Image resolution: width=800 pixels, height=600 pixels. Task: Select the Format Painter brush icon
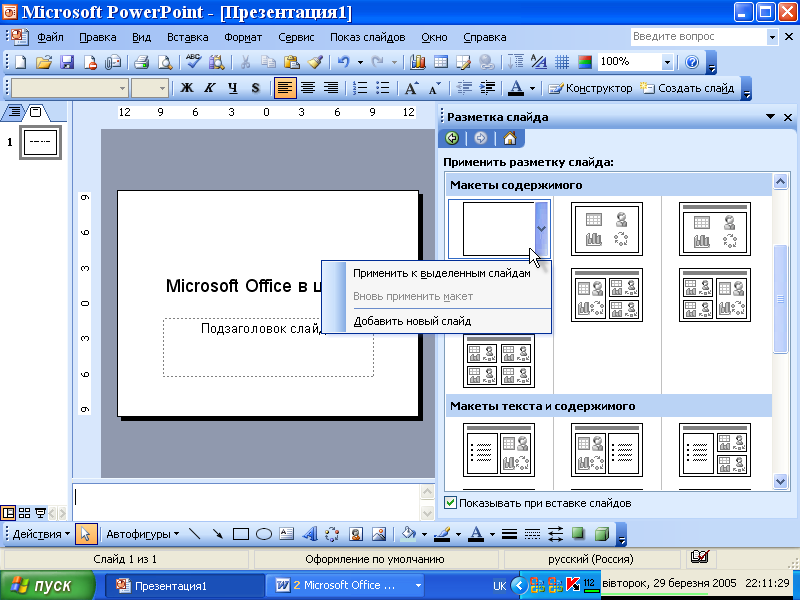point(315,62)
